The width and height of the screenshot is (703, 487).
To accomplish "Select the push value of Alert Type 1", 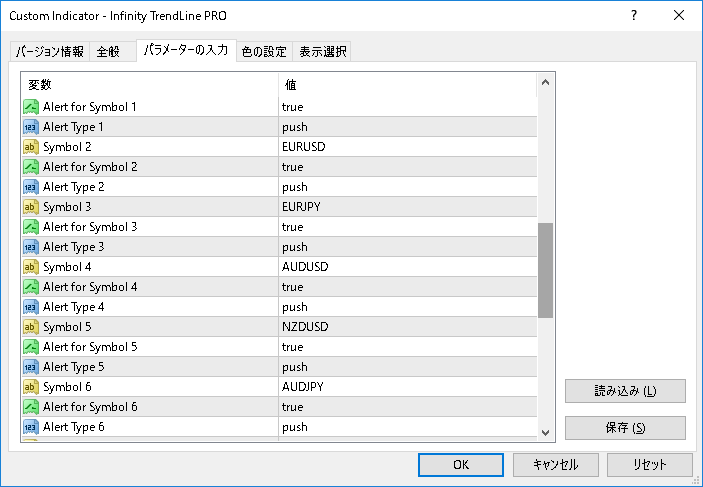I will click(408, 127).
